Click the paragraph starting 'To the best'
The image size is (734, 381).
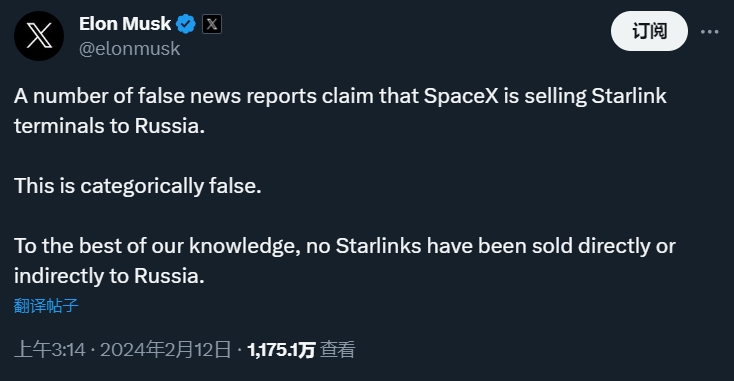click(x=345, y=261)
